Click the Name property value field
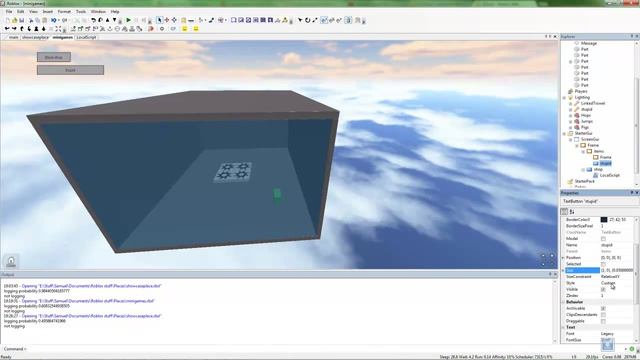Screen dimensions: 640x360 coord(617,245)
